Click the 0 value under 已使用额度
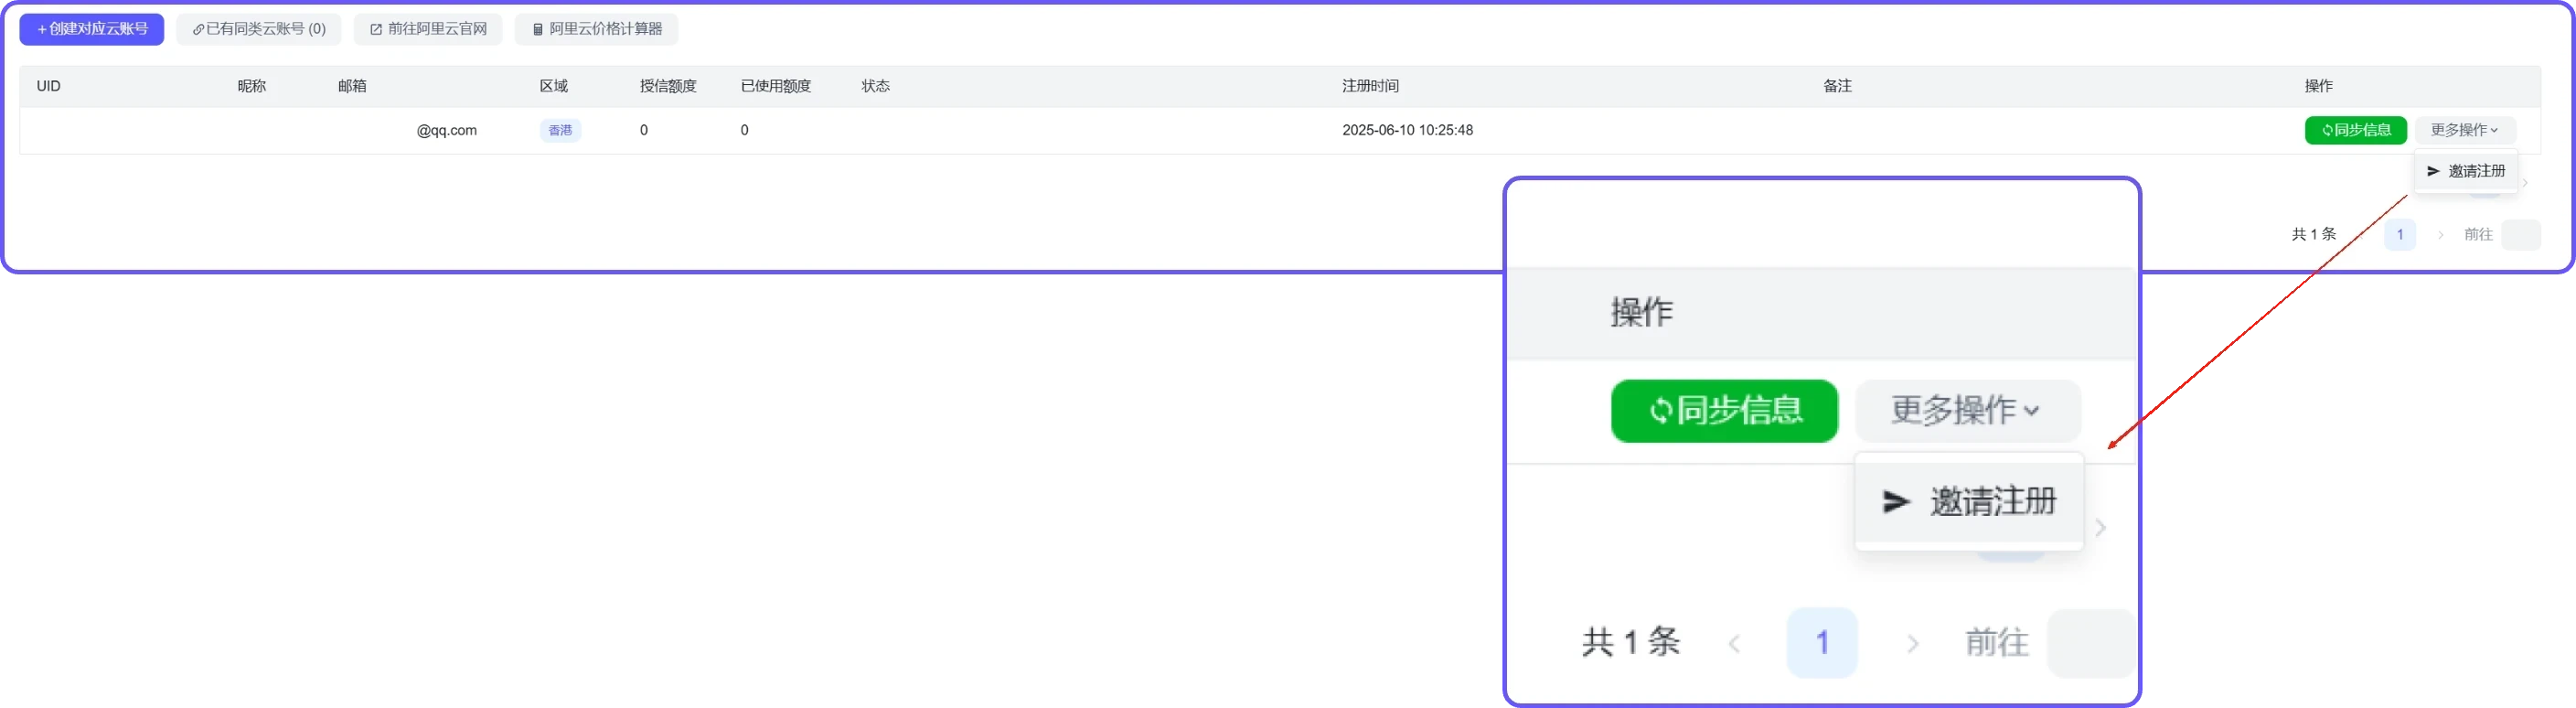 click(744, 130)
